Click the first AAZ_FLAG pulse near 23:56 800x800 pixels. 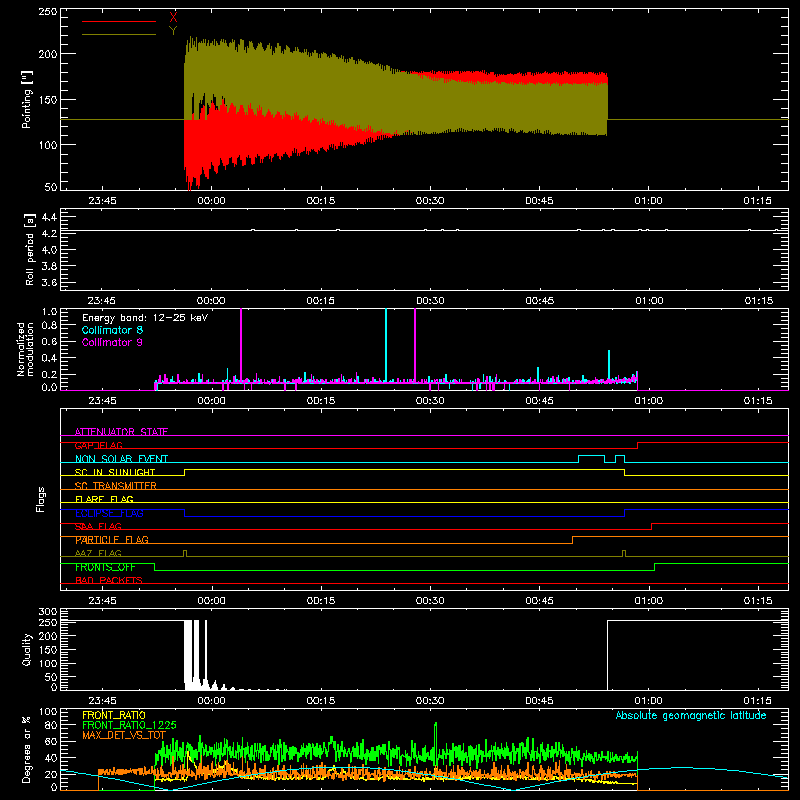(185, 553)
